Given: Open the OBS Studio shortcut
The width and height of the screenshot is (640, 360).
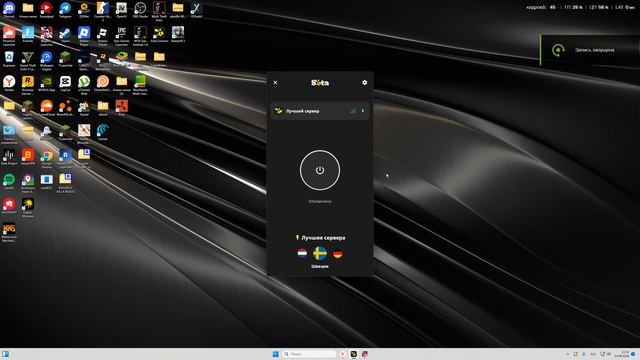Looking at the screenshot, I should click(x=140, y=10).
